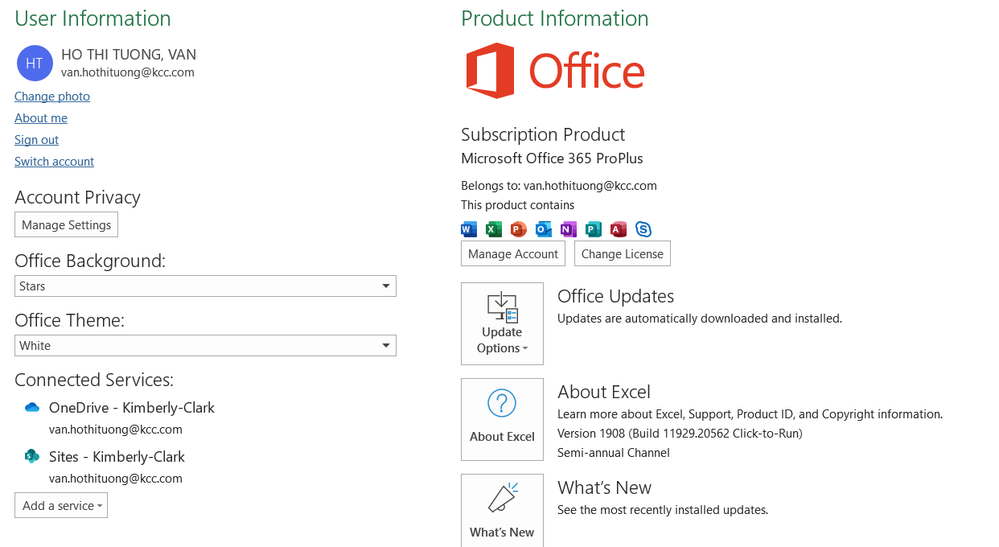Click the About Excel button

pyautogui.click(x=502, y=419)
